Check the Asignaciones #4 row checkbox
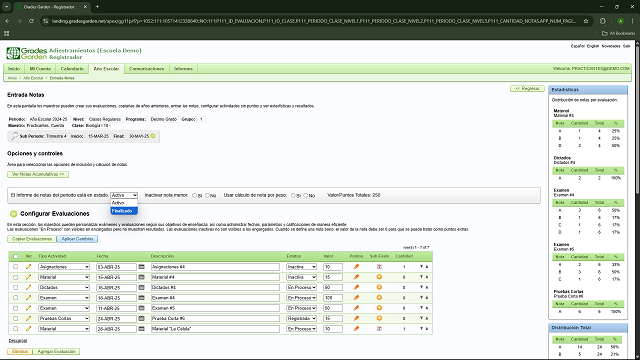Image resolution: width=640 pixels, height=360 pixels. pyautogui.click(x=16, y=267)
